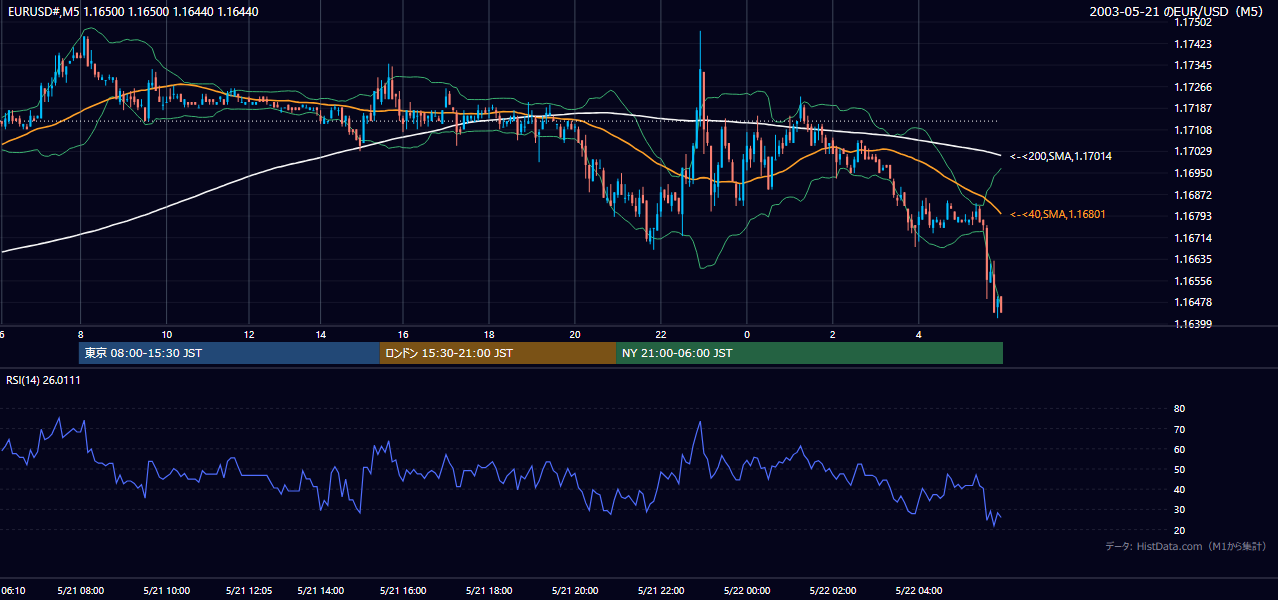Click price axis value 1.16478
1278x600 pixels.
click(1192, 302)
